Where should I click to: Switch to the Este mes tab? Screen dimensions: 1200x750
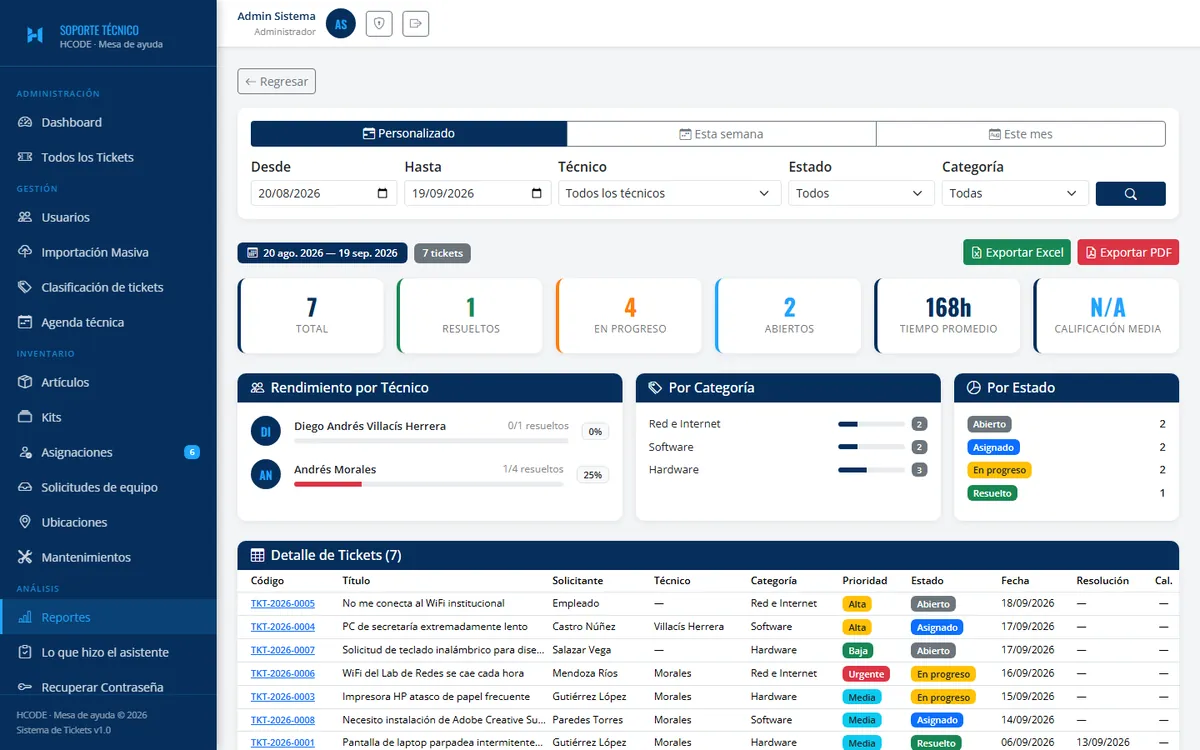pos(1021,134)
